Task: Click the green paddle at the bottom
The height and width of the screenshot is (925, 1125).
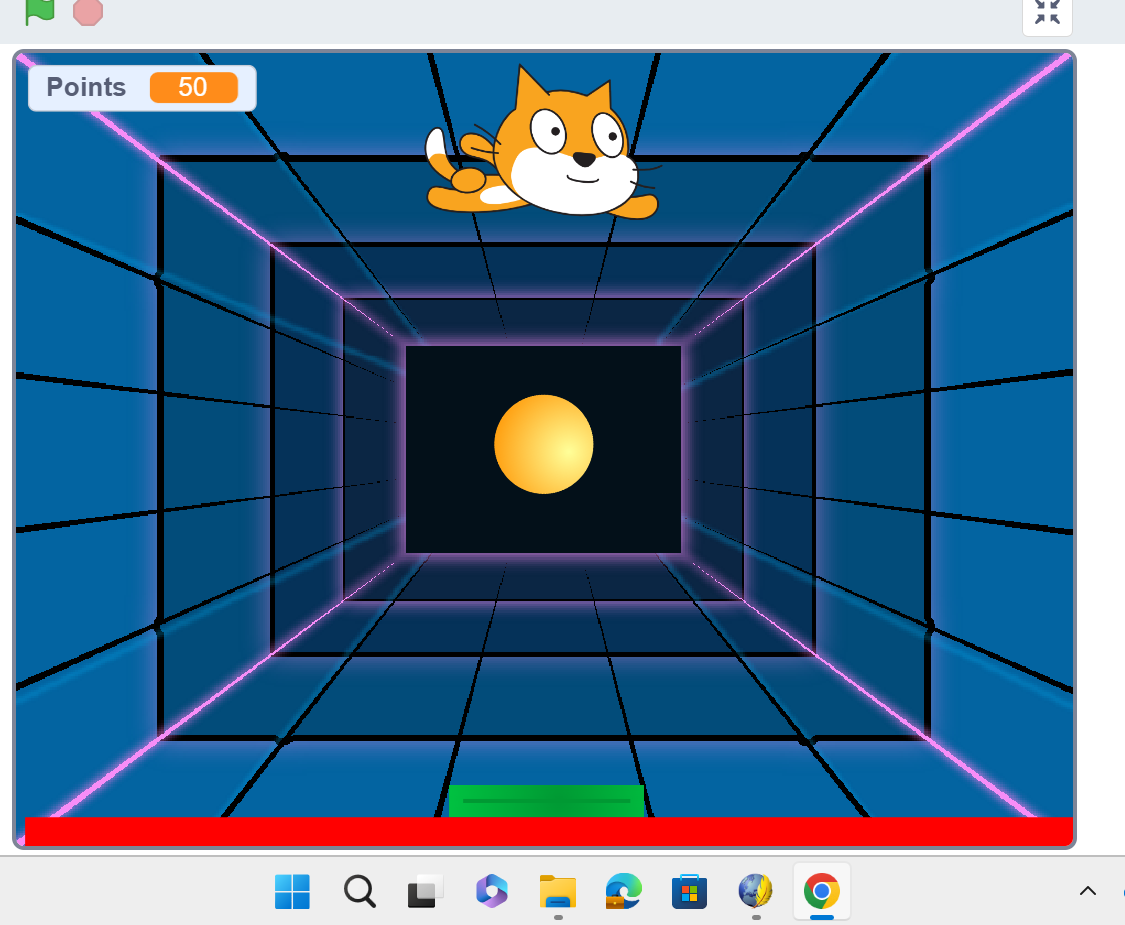Action: click(546, 801)
